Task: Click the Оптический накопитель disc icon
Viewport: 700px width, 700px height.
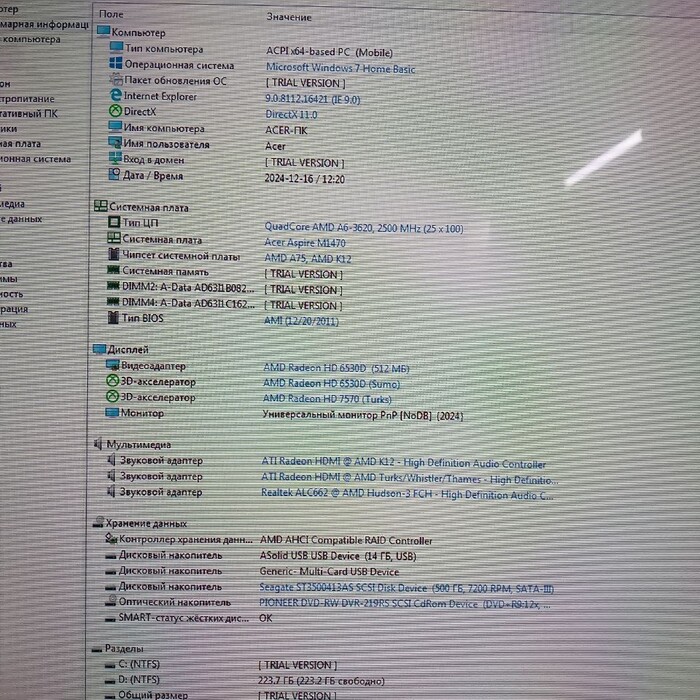Action: [x=110, y=601]
